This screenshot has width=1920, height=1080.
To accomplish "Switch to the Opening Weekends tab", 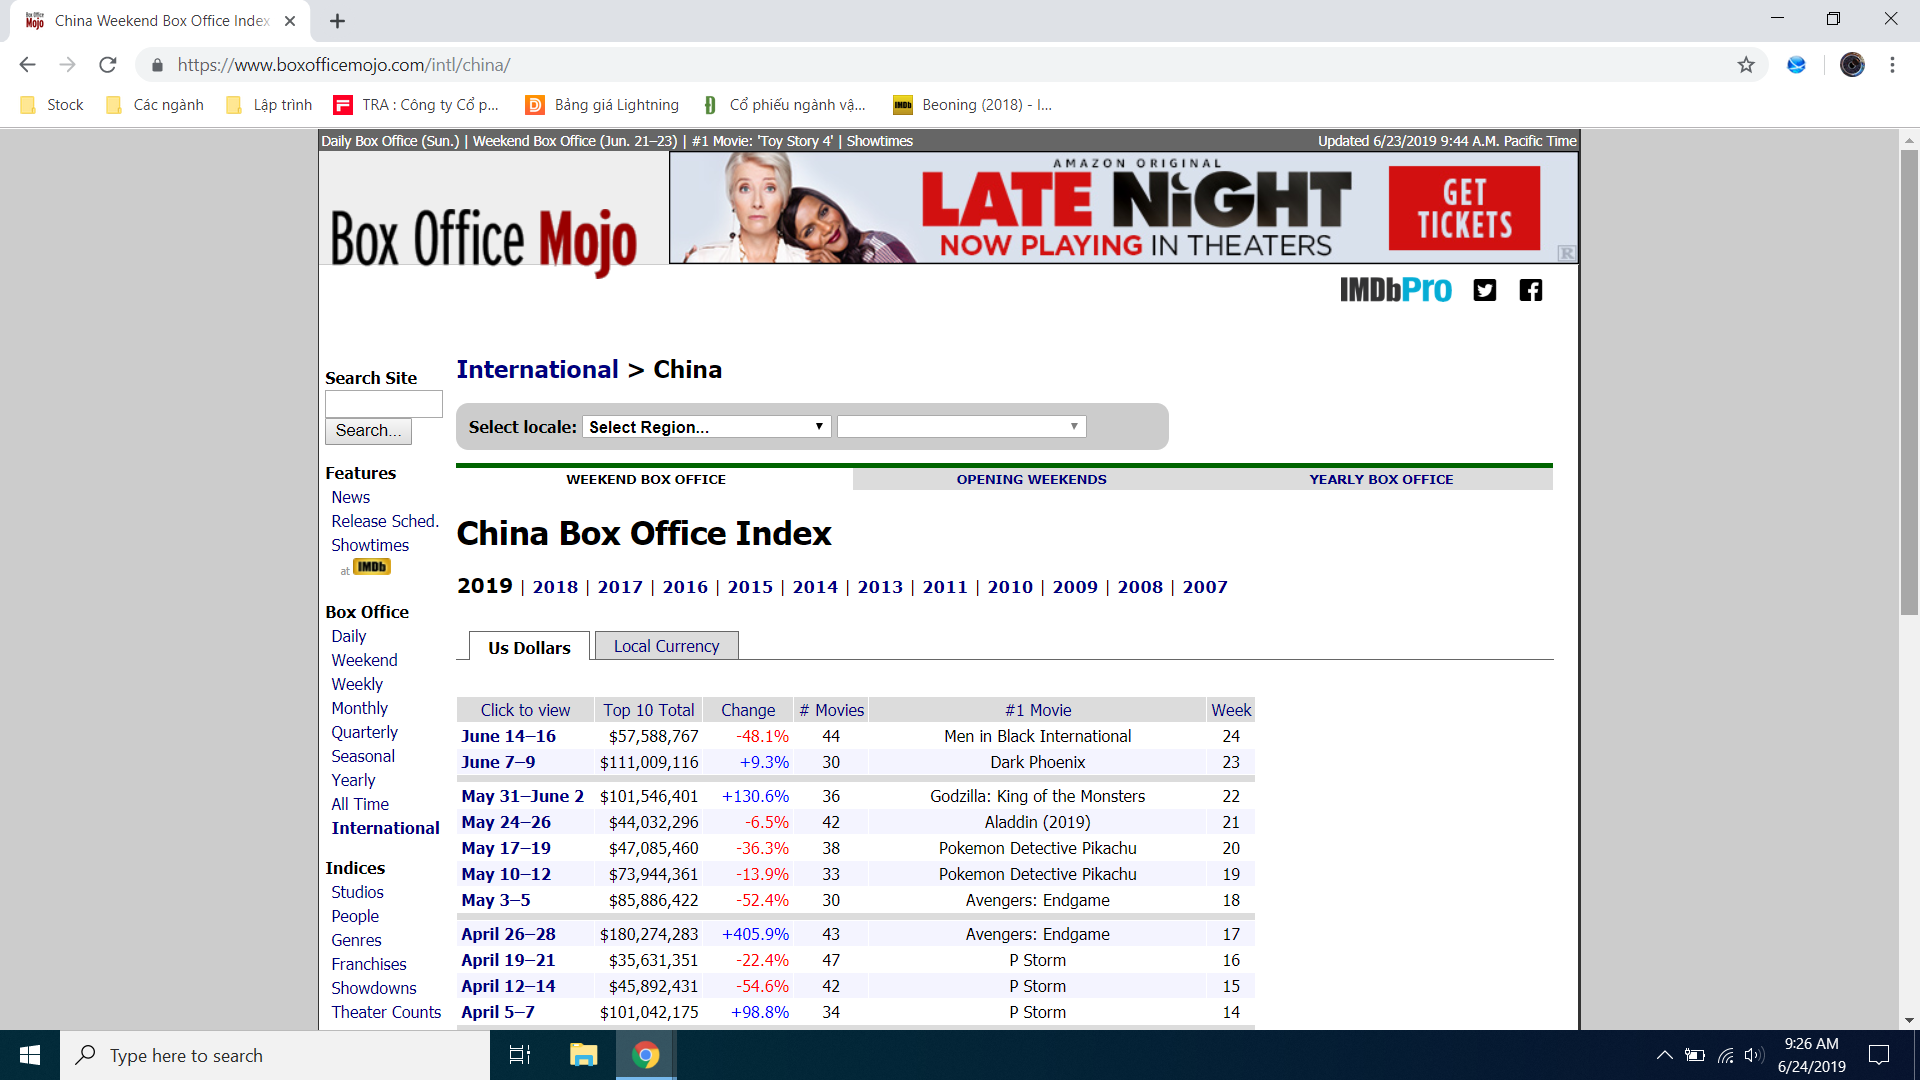I will point(1031,479).
